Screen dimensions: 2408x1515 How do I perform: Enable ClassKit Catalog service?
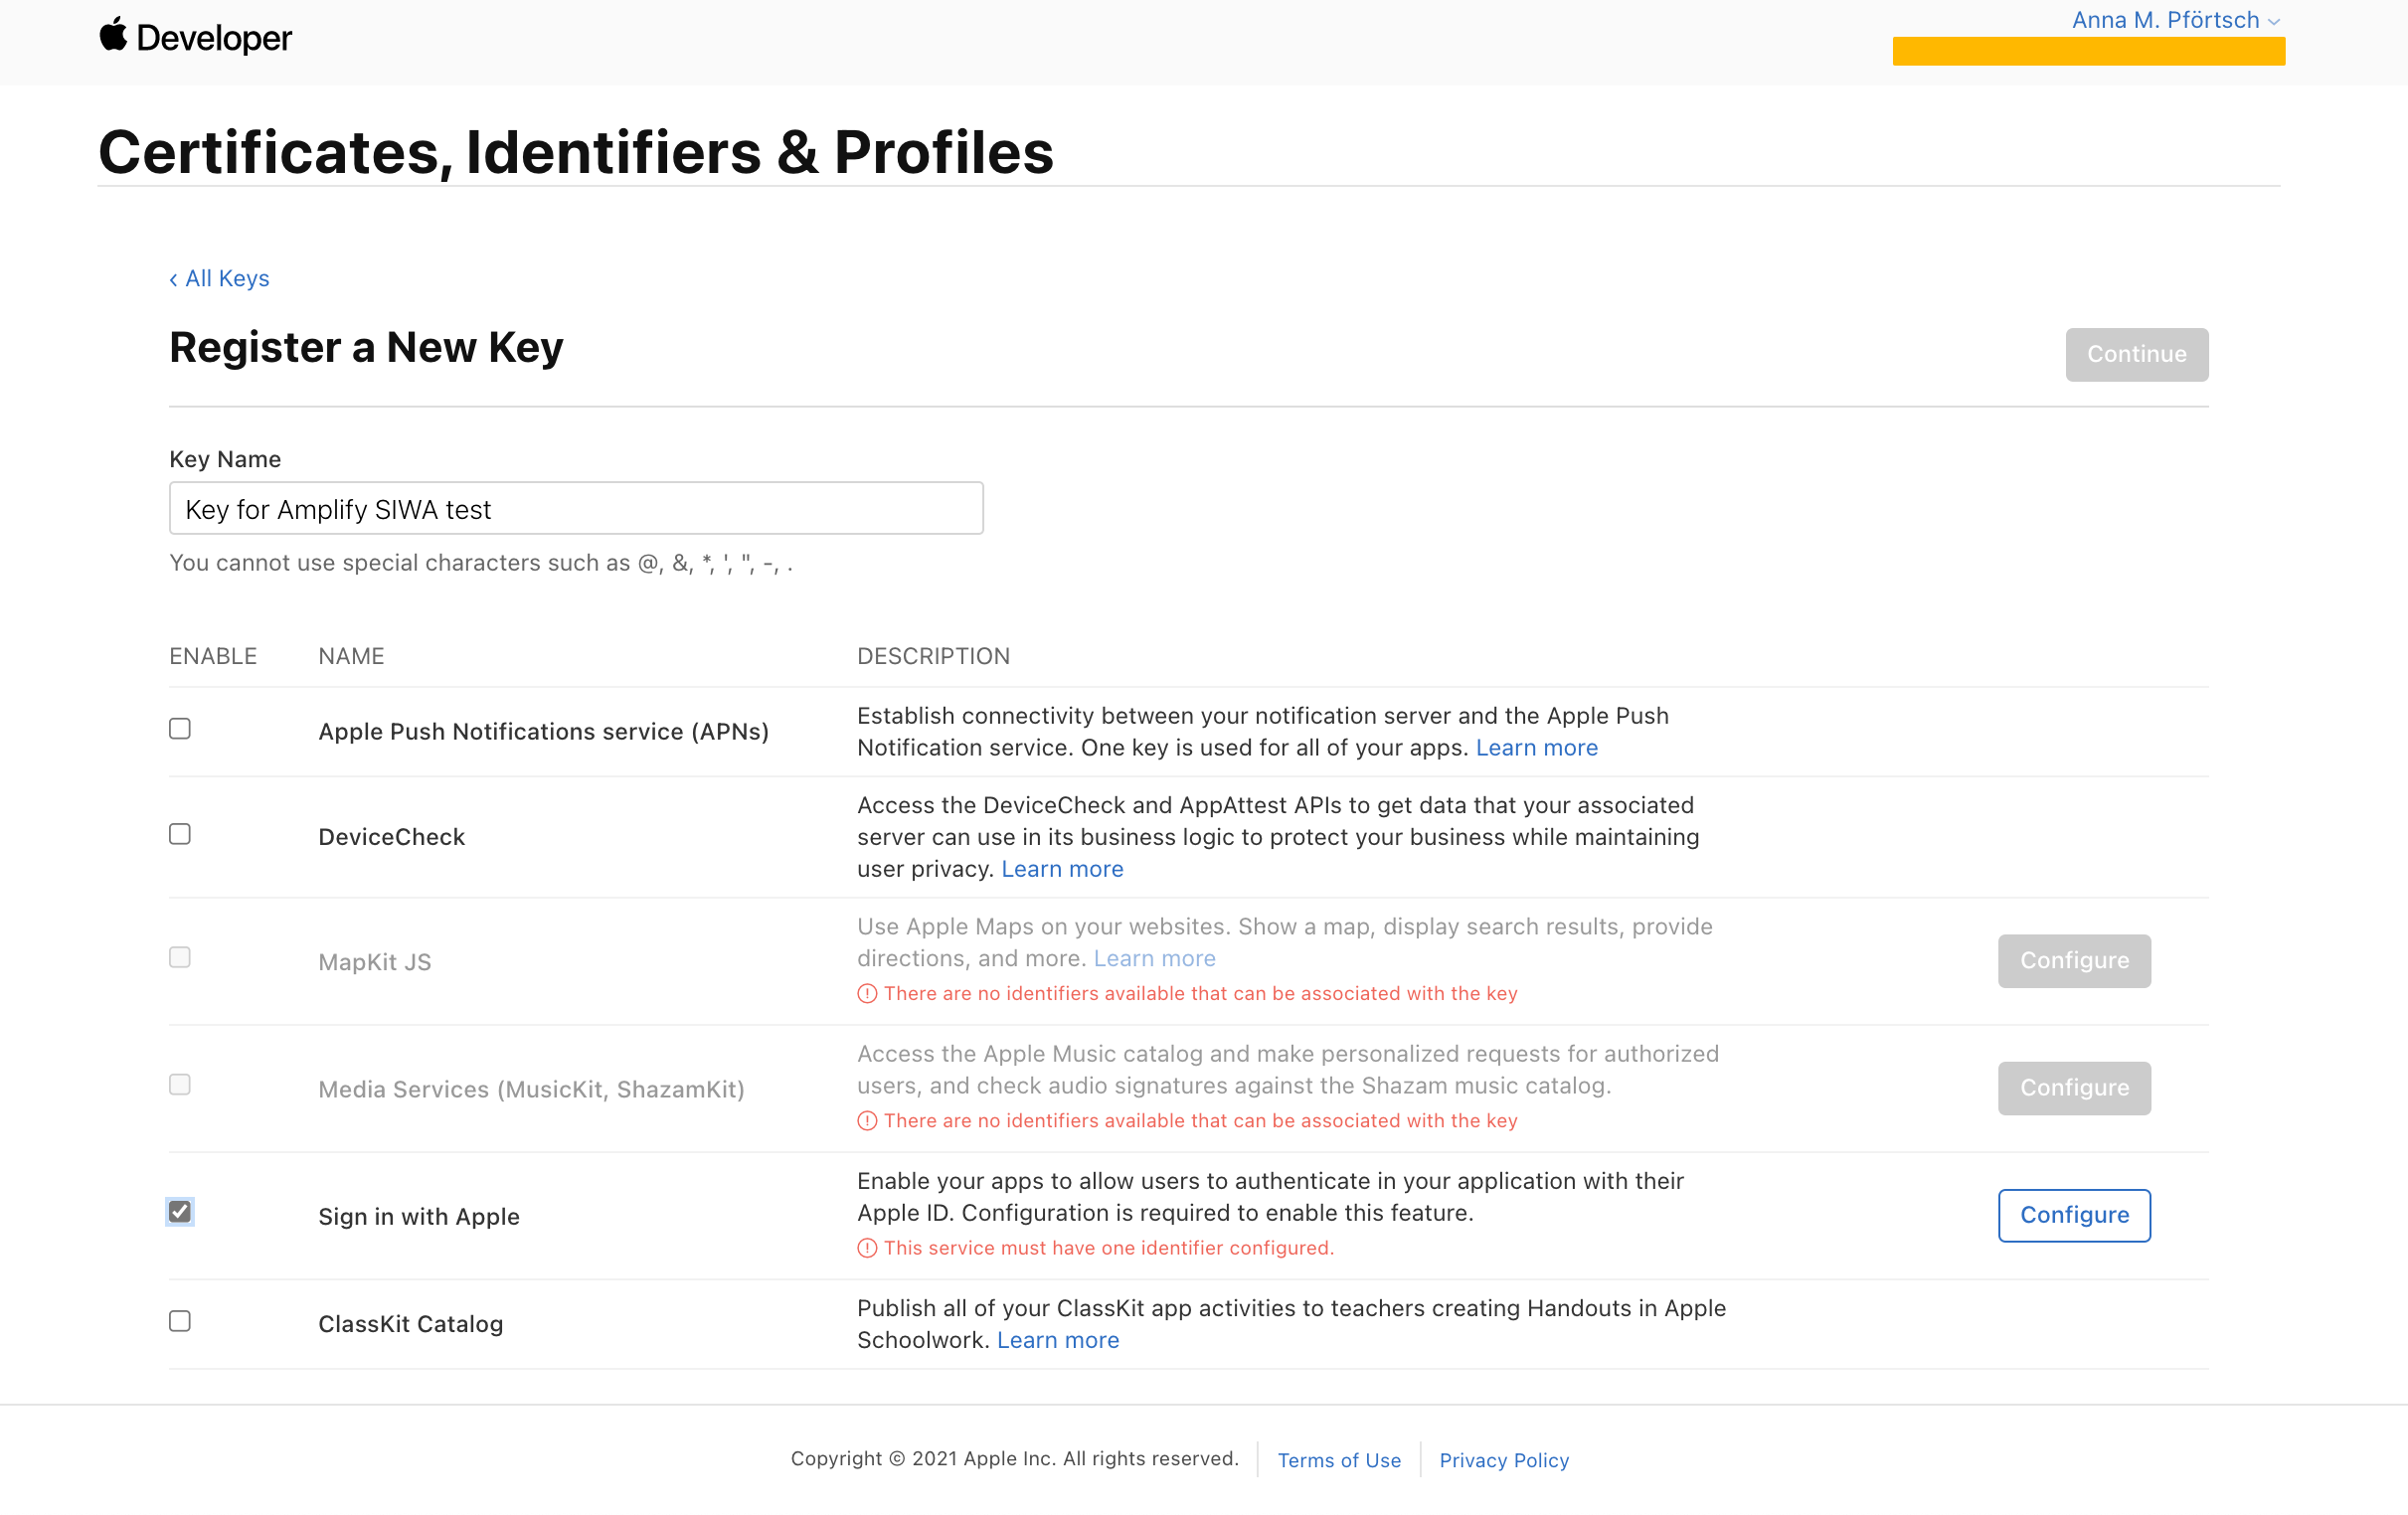click(180, 1321)
